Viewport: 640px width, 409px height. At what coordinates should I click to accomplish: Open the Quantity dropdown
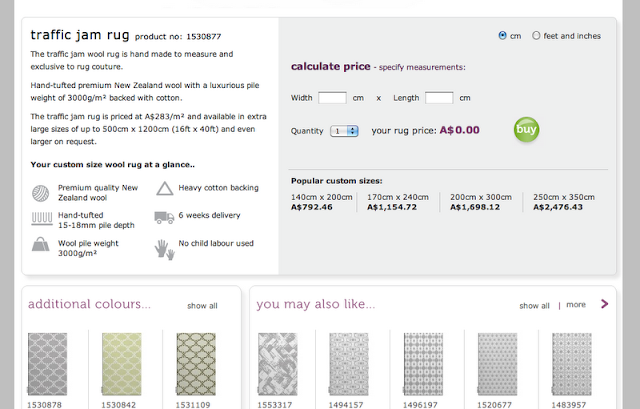(x=344, y=131)
